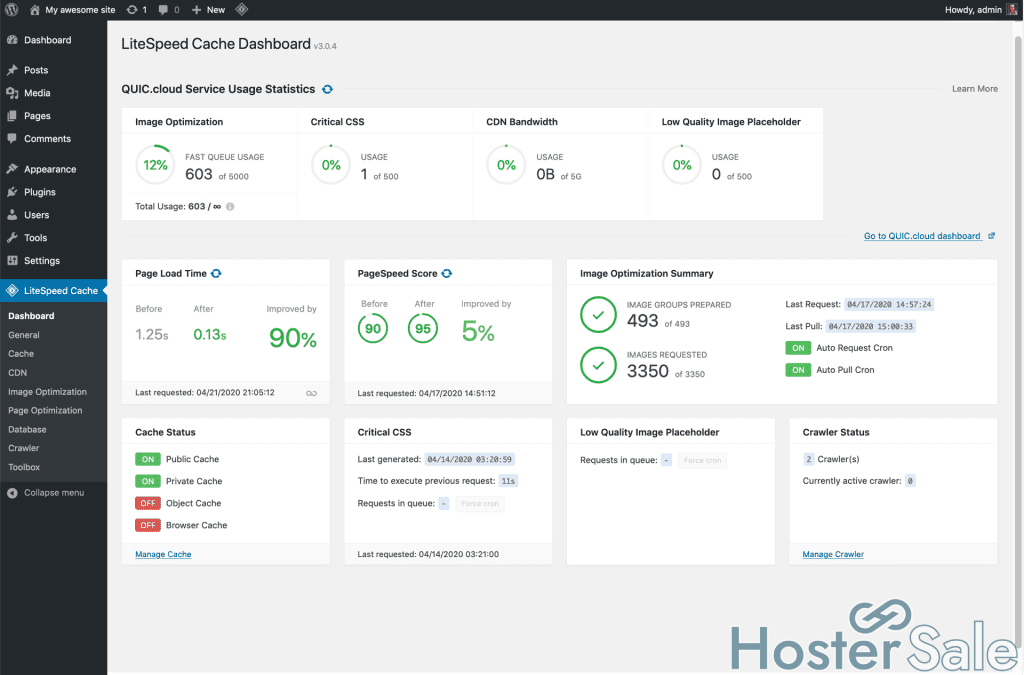The width and height of the screenshot is (1024, 675).
Task: Toggle the Auto Request Cron switch
Action: click(x=798, y=348)
